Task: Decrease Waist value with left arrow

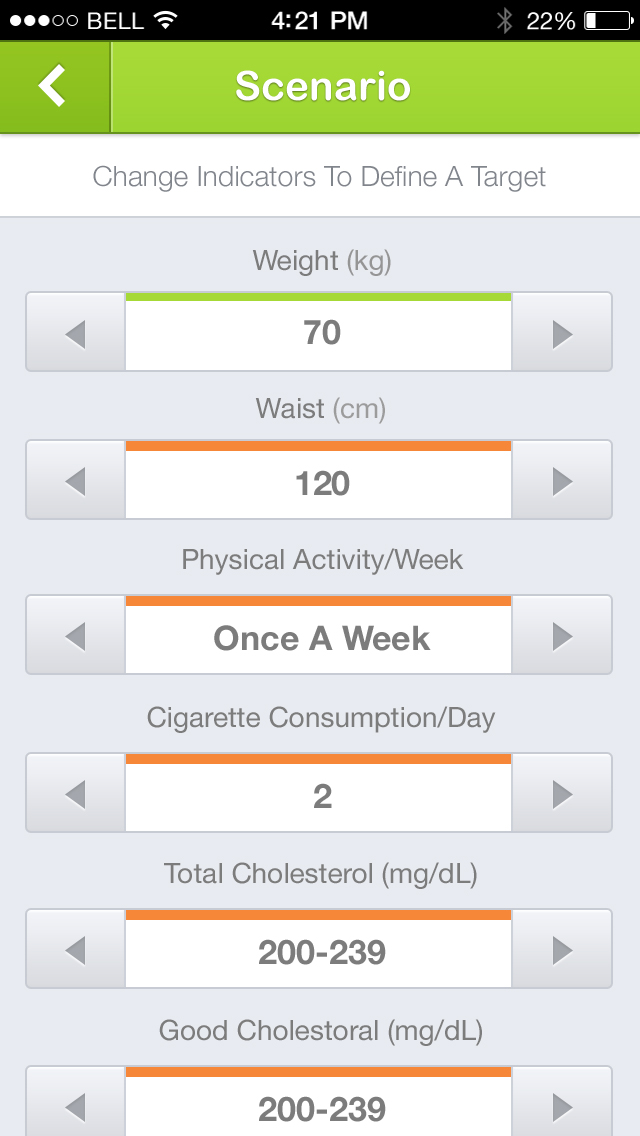Action: pyautogui.click(x=75, y=482)
